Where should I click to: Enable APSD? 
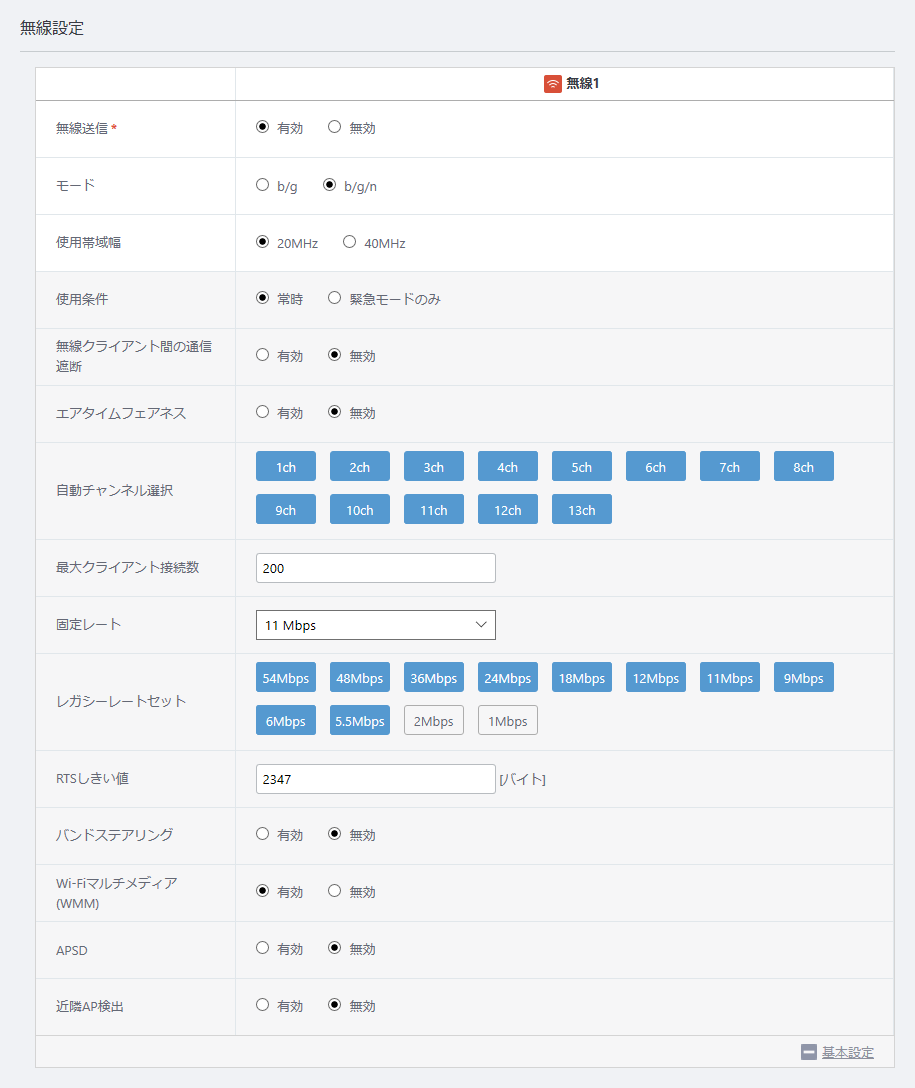tap(262, 947)
